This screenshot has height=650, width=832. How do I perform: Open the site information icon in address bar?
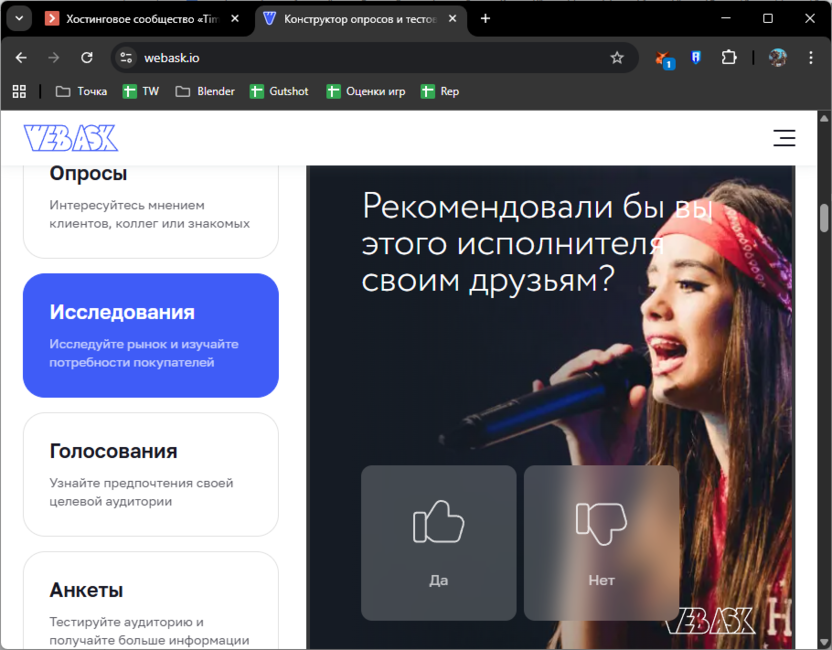tap(127, 59)
